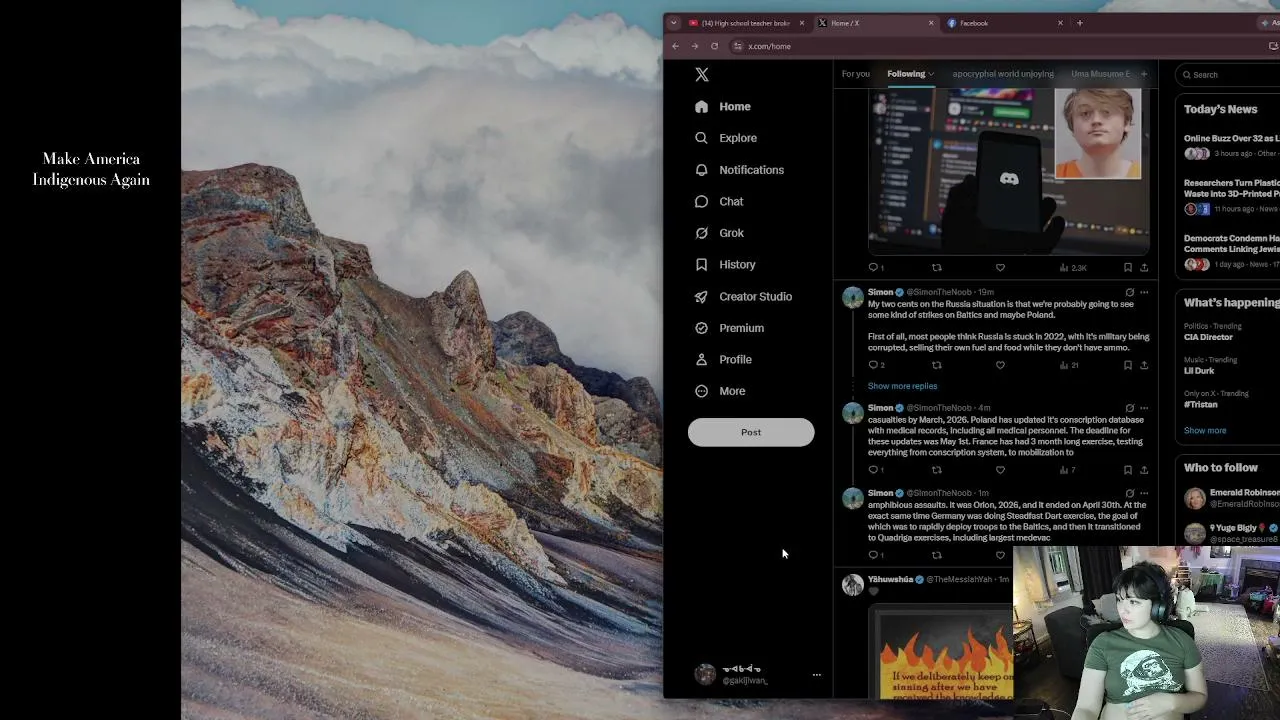Open more options on Simon's 4m post
Screen dimensions: 1280x720
tap(1144, 408)
